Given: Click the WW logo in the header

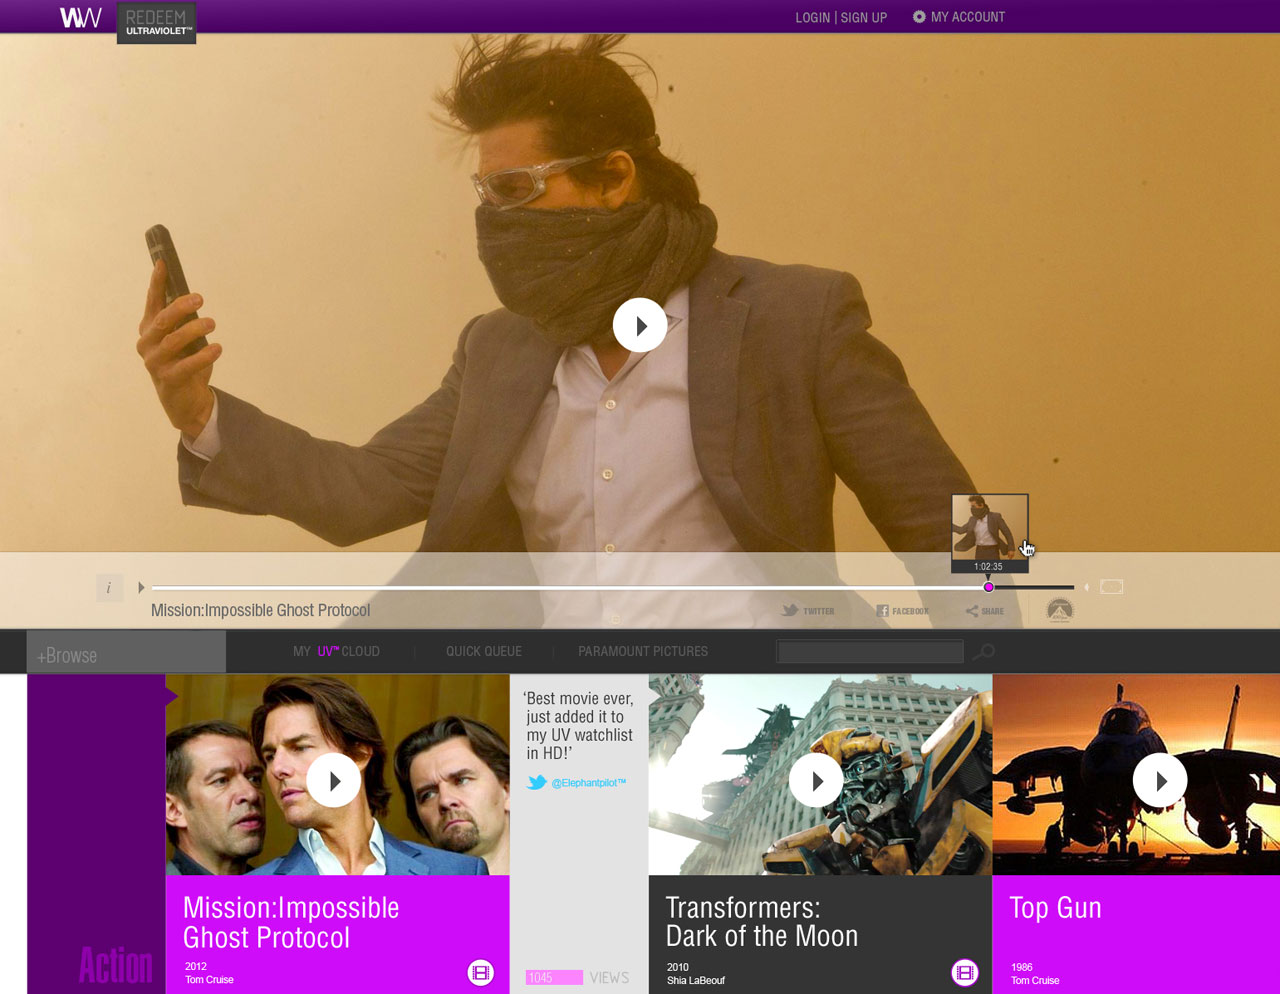Looking at the screenshot, I should tap(80, 17).
